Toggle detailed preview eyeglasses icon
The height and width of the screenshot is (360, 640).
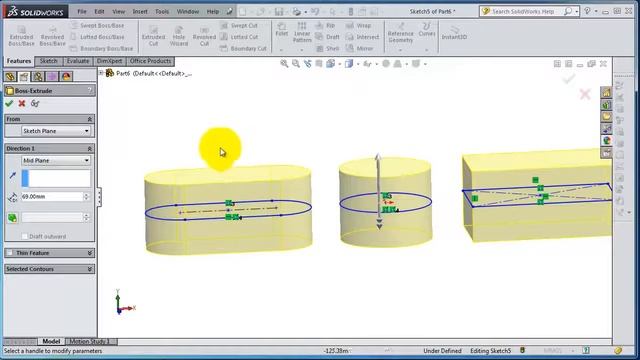[x=35, y=104]
